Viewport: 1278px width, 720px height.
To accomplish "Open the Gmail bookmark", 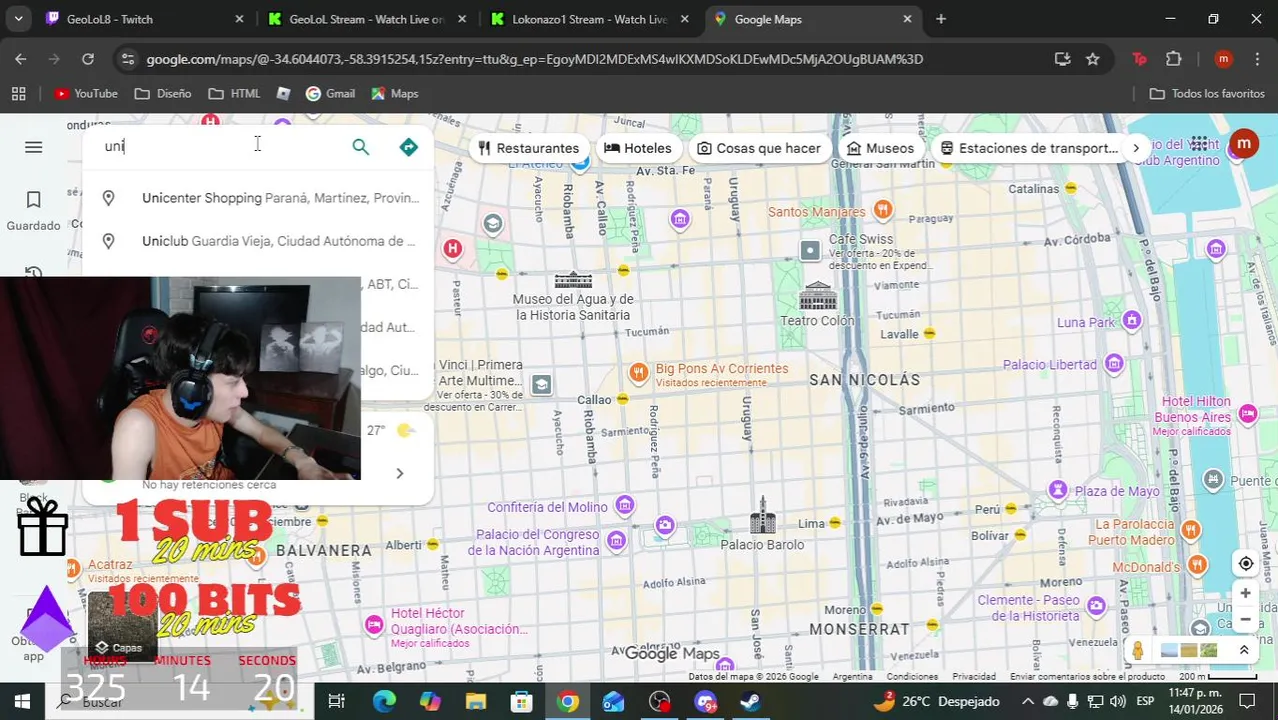I will pyautogui.click(x=330, y=93).
